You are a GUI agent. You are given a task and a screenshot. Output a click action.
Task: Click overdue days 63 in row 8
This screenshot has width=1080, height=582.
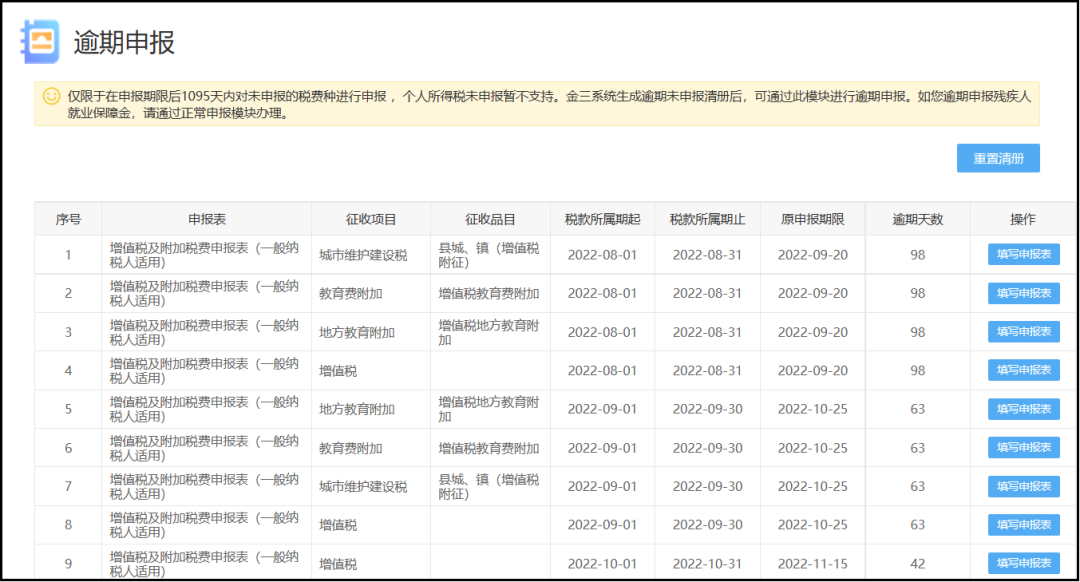coord(917,525)
